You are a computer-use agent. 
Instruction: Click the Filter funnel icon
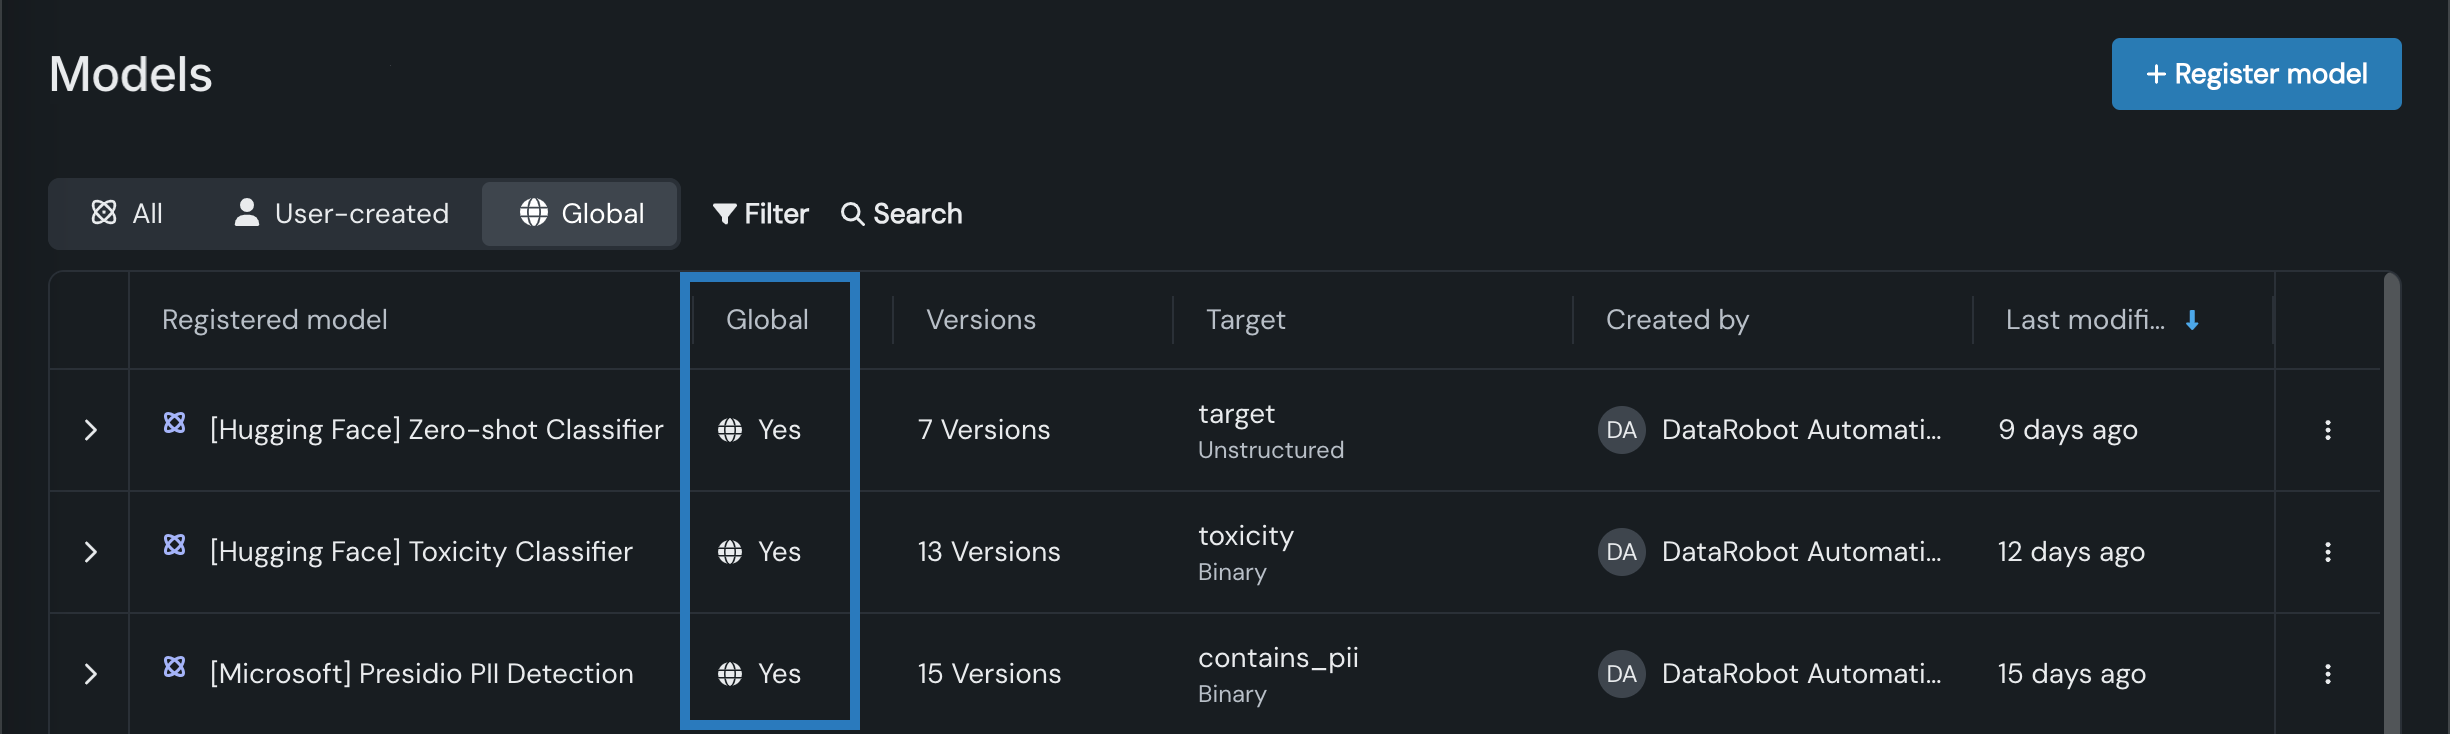(x=724, y=214)
